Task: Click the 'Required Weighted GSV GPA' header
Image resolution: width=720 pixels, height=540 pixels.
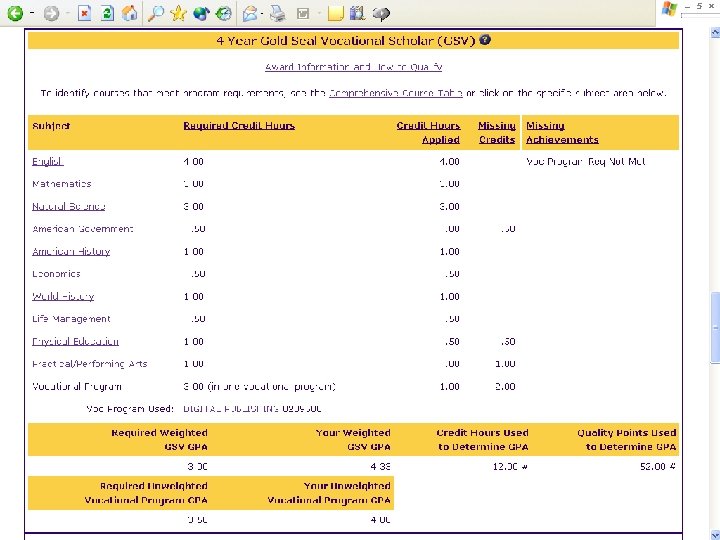Action: pyautogui.click(x=159, y=439)
